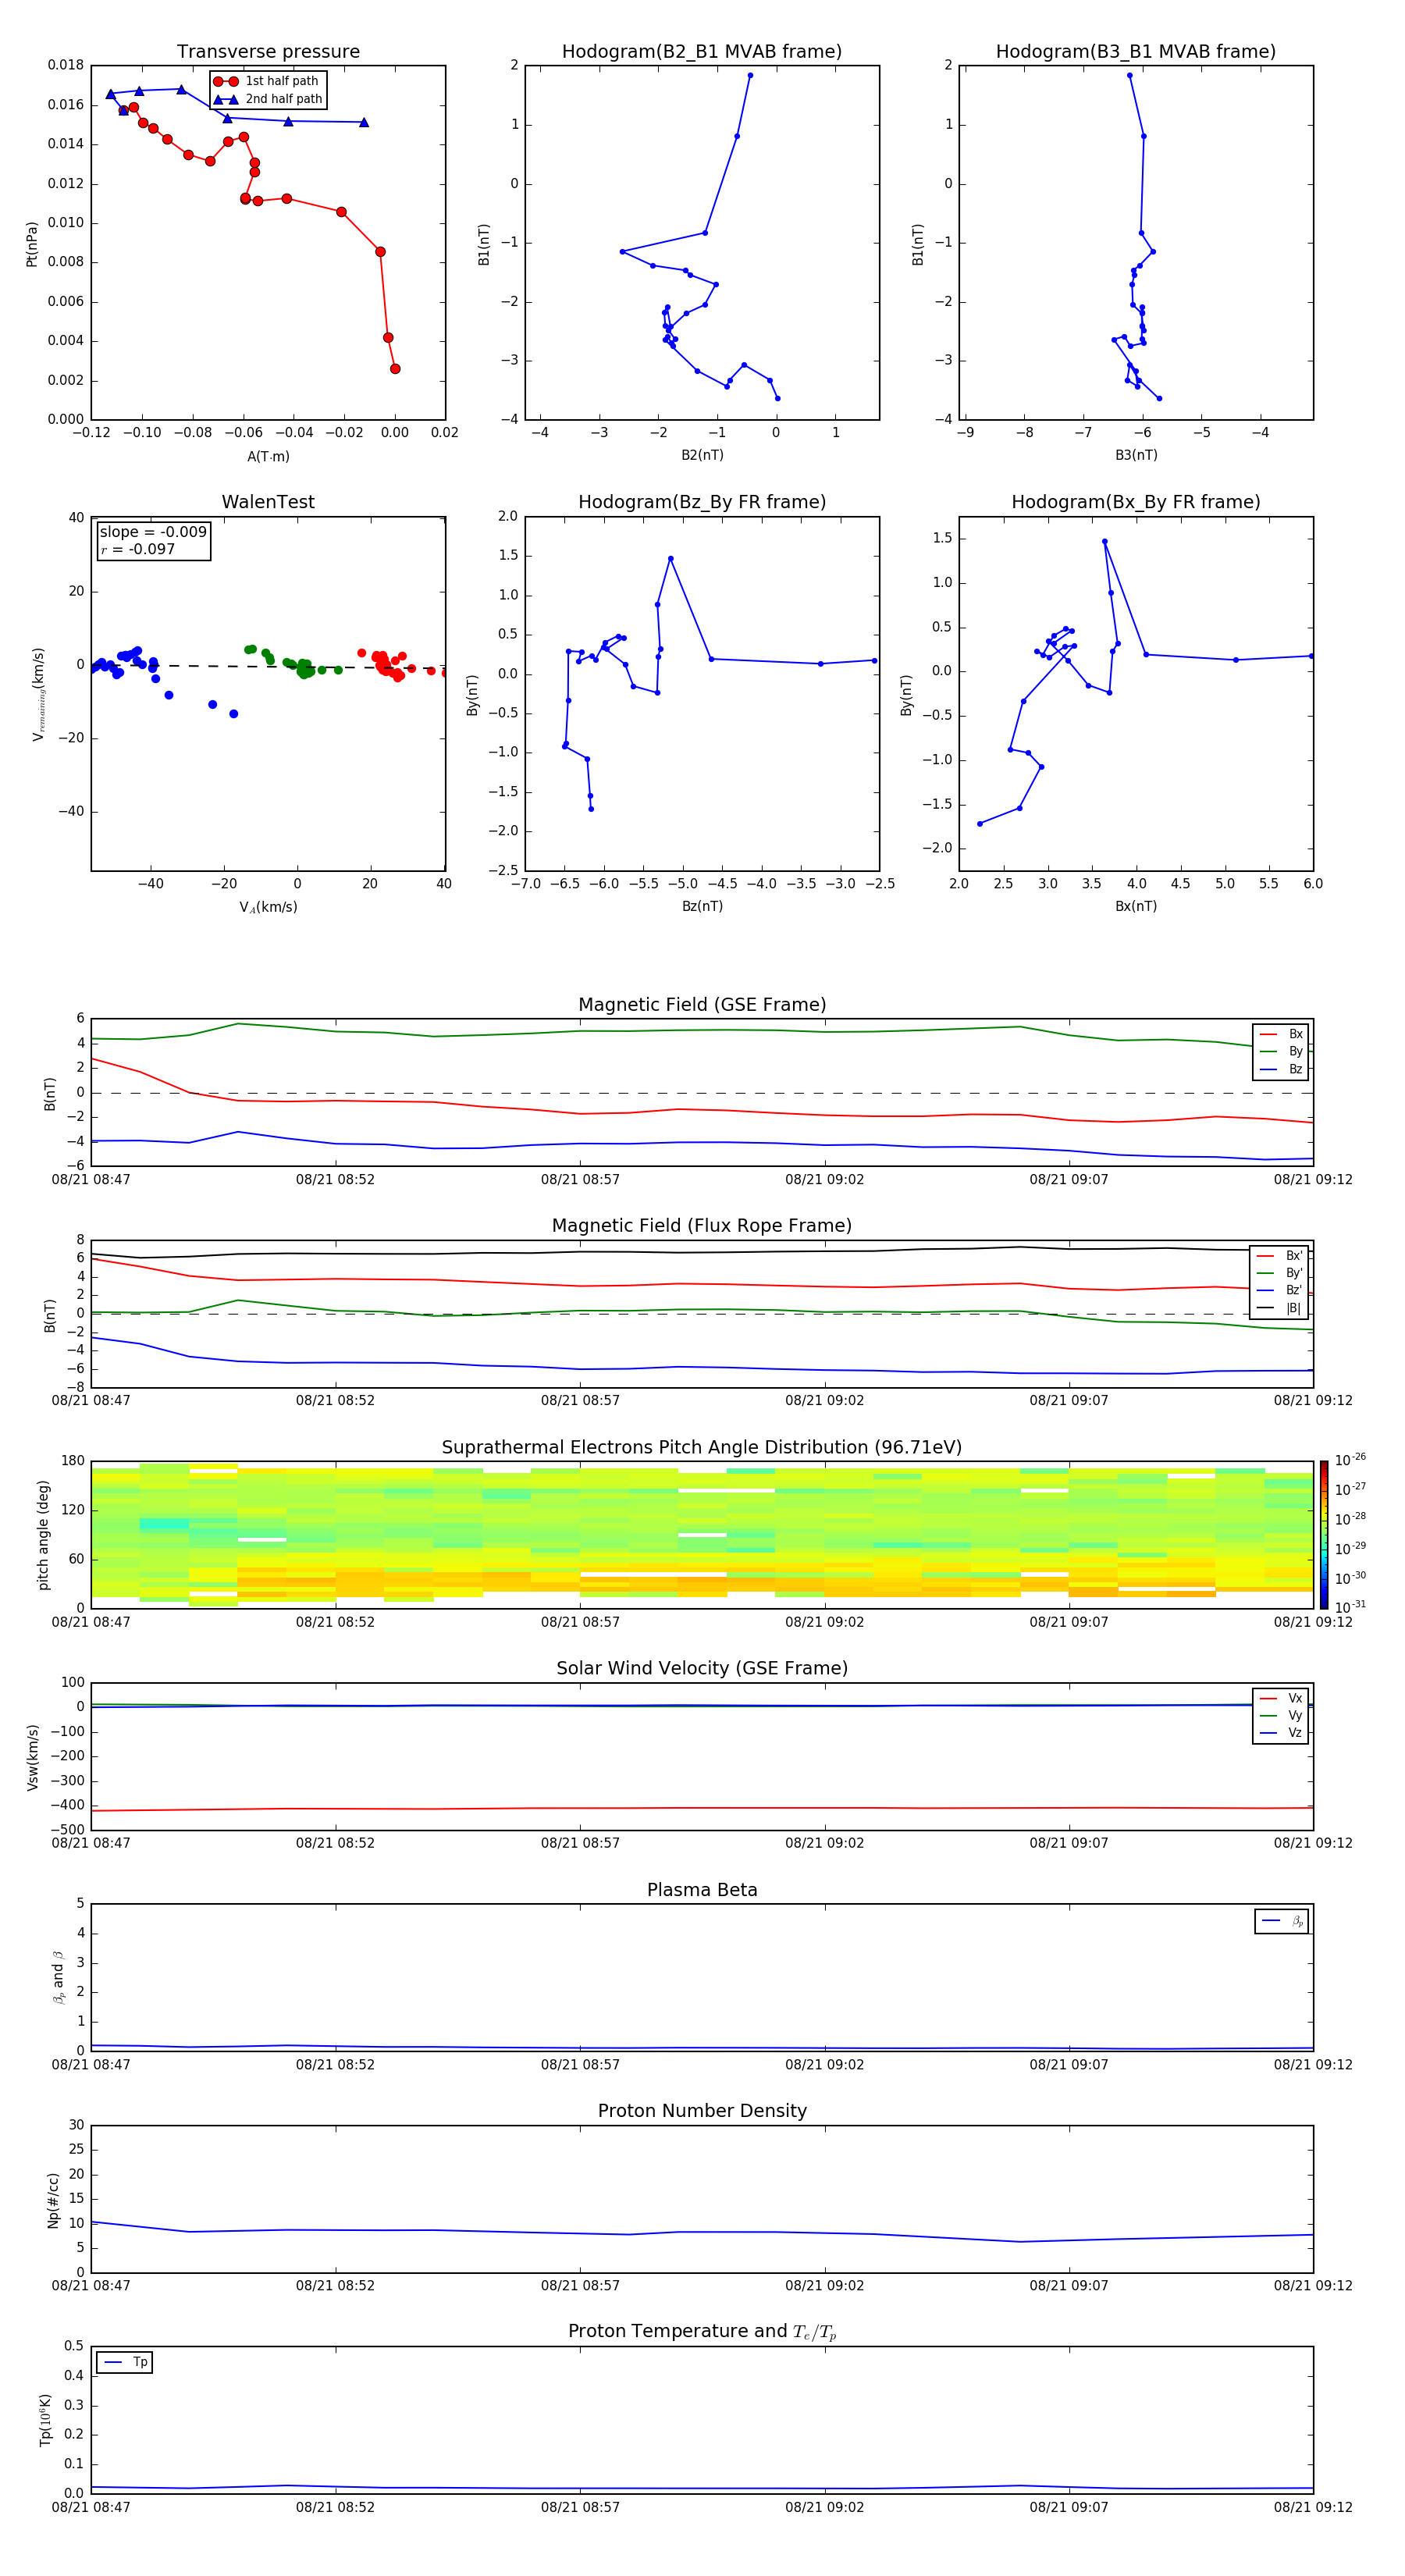Click the 'slope = -0.009' annotation

tap(153, 532)
